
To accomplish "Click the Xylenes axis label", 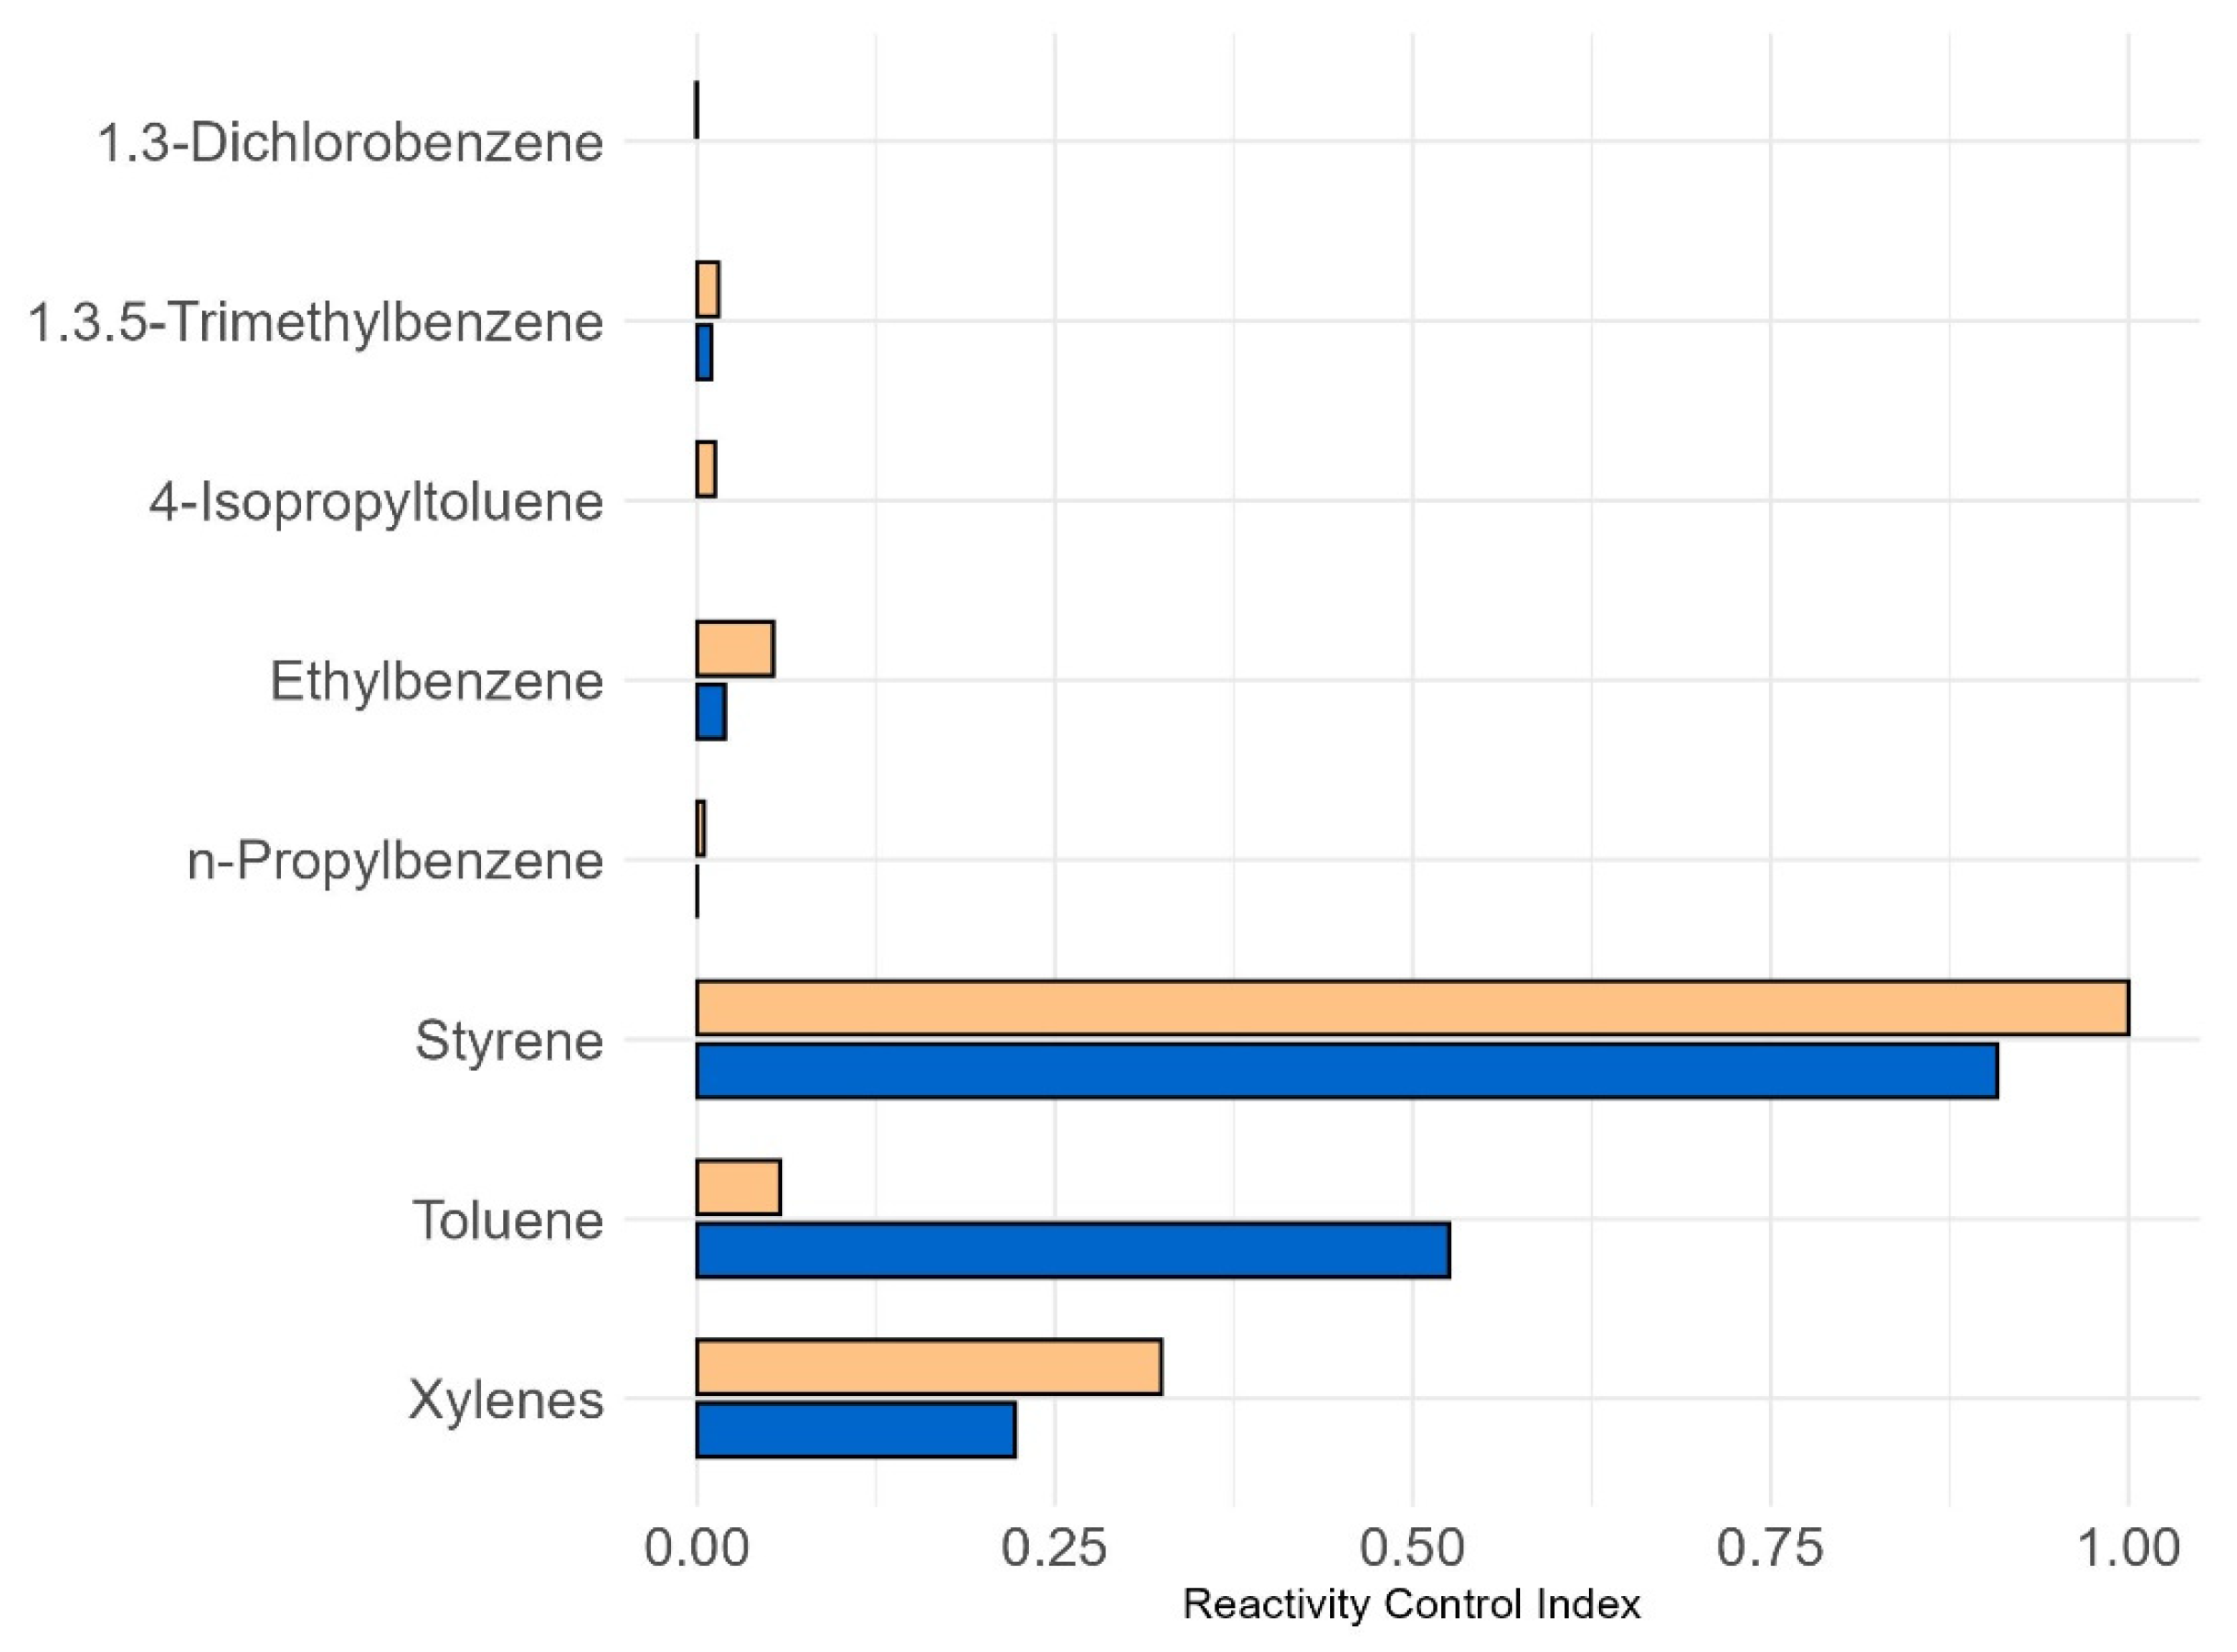I will pos(506,1400).
